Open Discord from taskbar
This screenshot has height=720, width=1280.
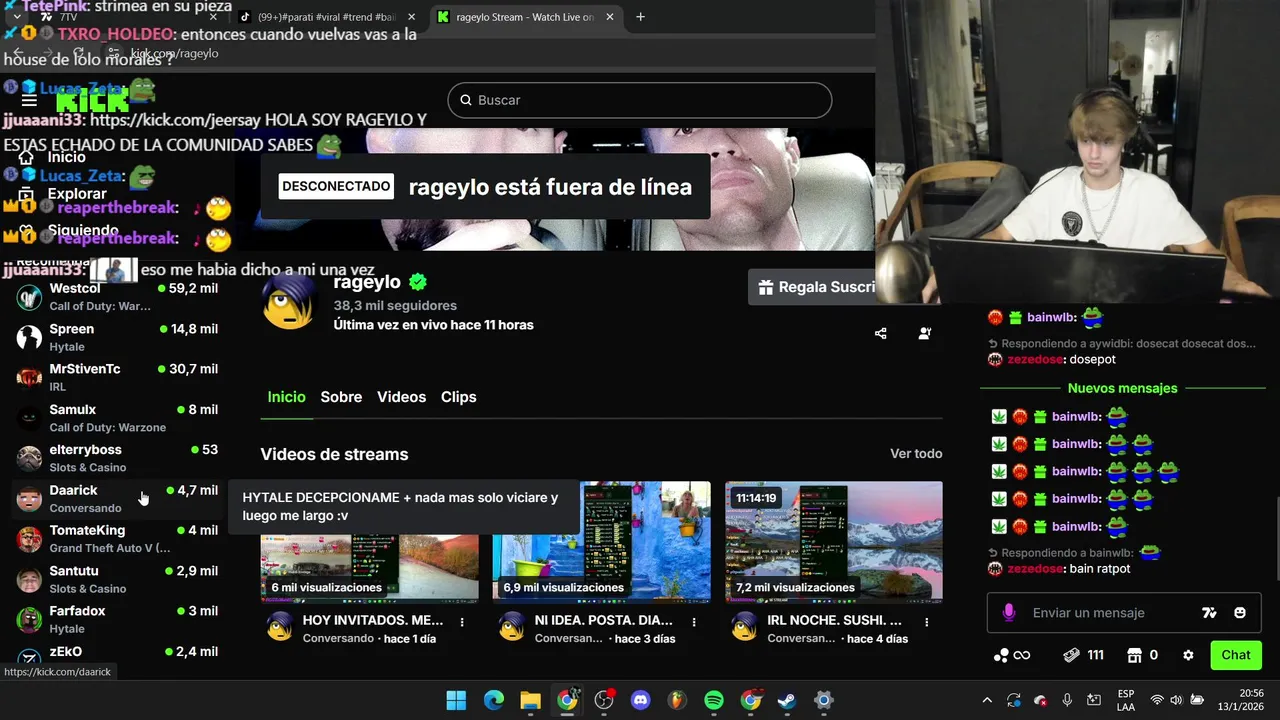point(641,700)
